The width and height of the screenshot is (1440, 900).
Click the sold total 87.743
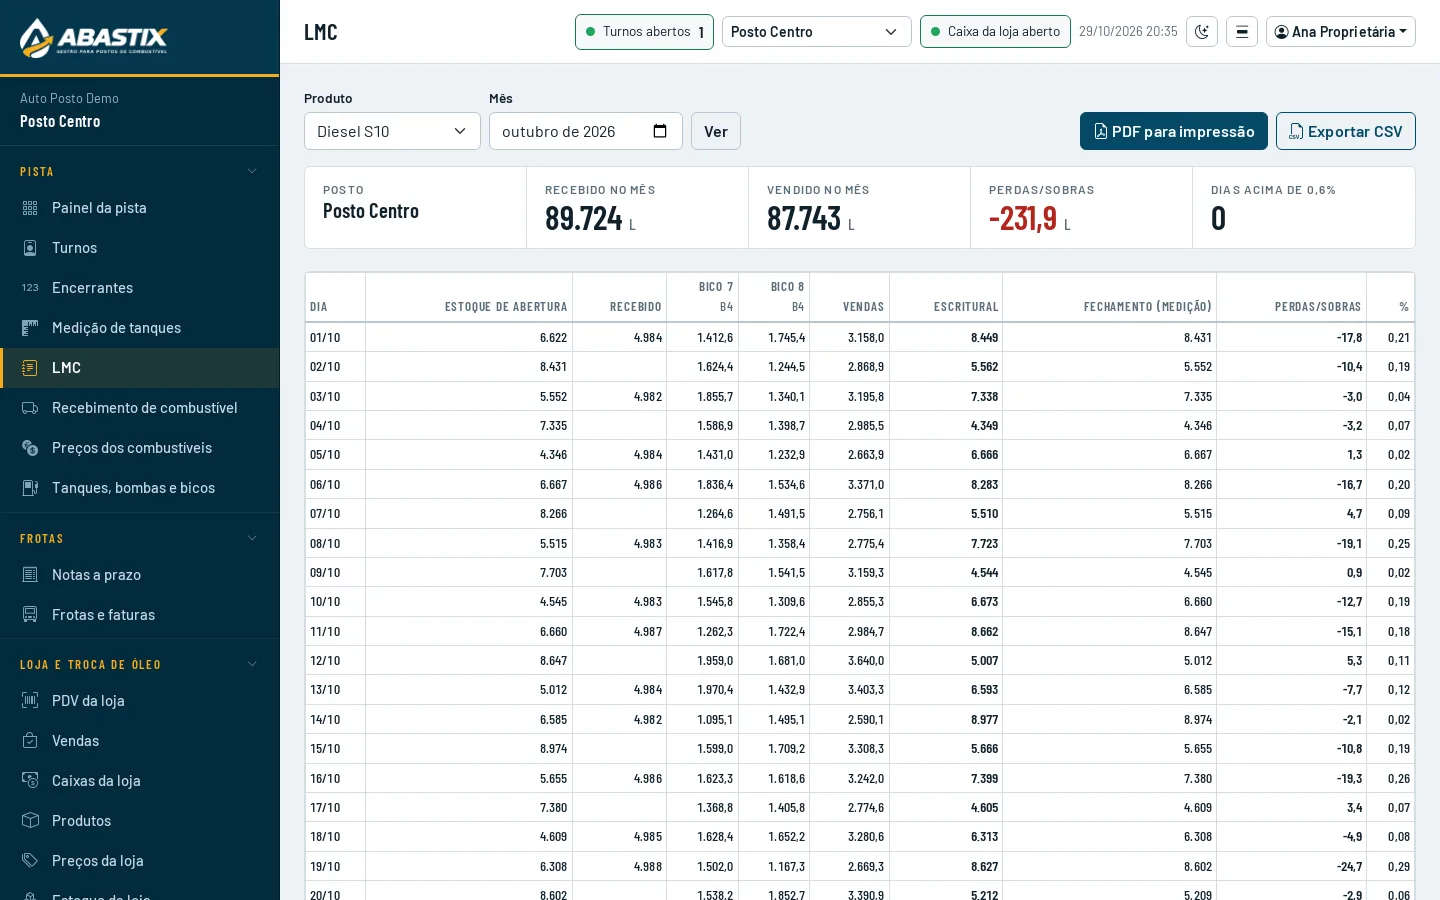click(x=804, y=218)
